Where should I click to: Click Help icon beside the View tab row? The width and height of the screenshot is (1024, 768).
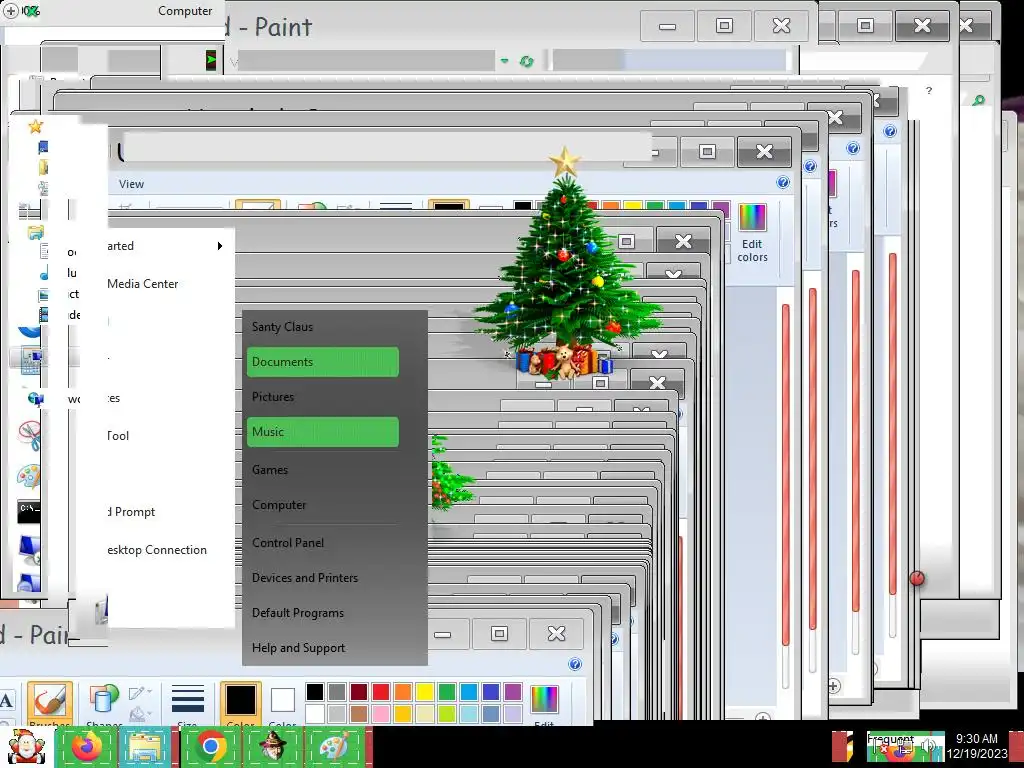[783, 183]
